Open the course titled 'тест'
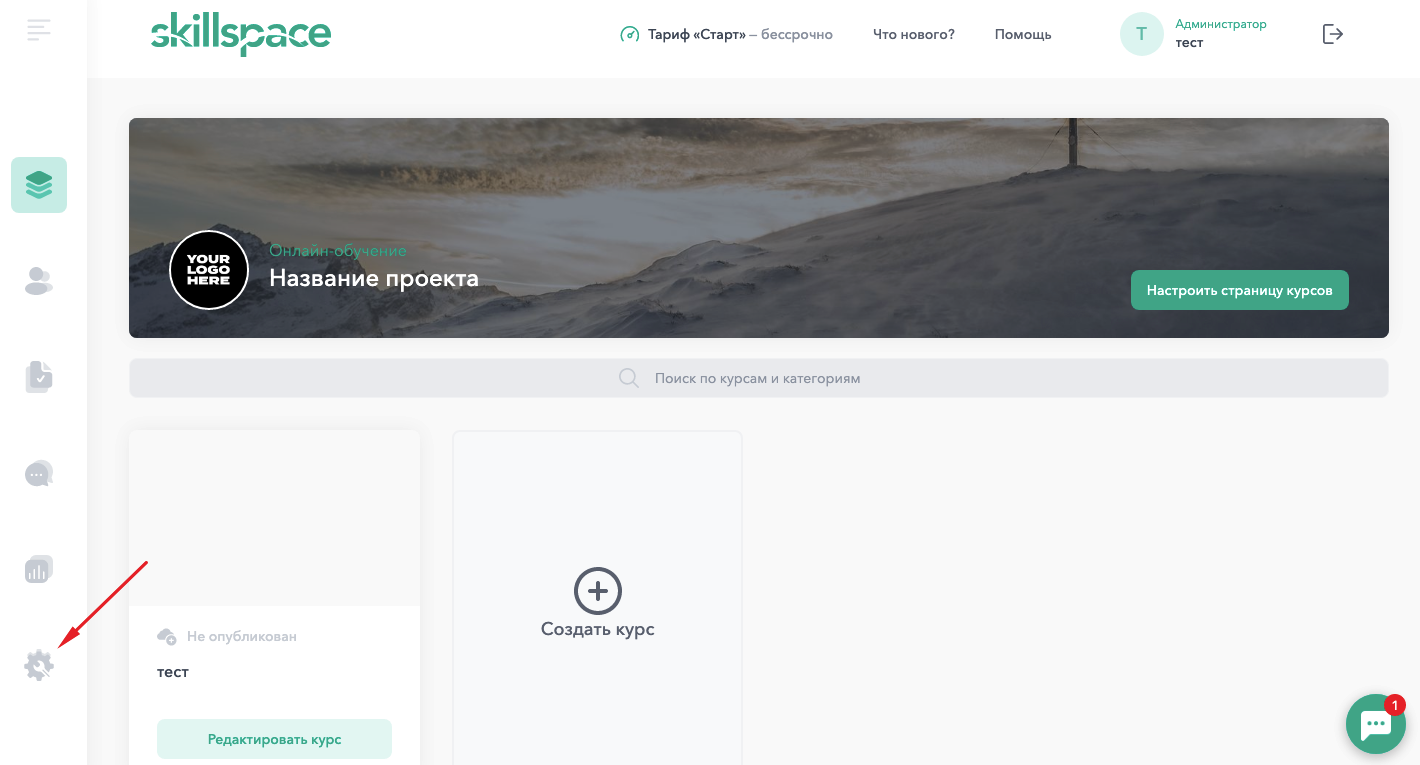 click(x=173, y=672)
